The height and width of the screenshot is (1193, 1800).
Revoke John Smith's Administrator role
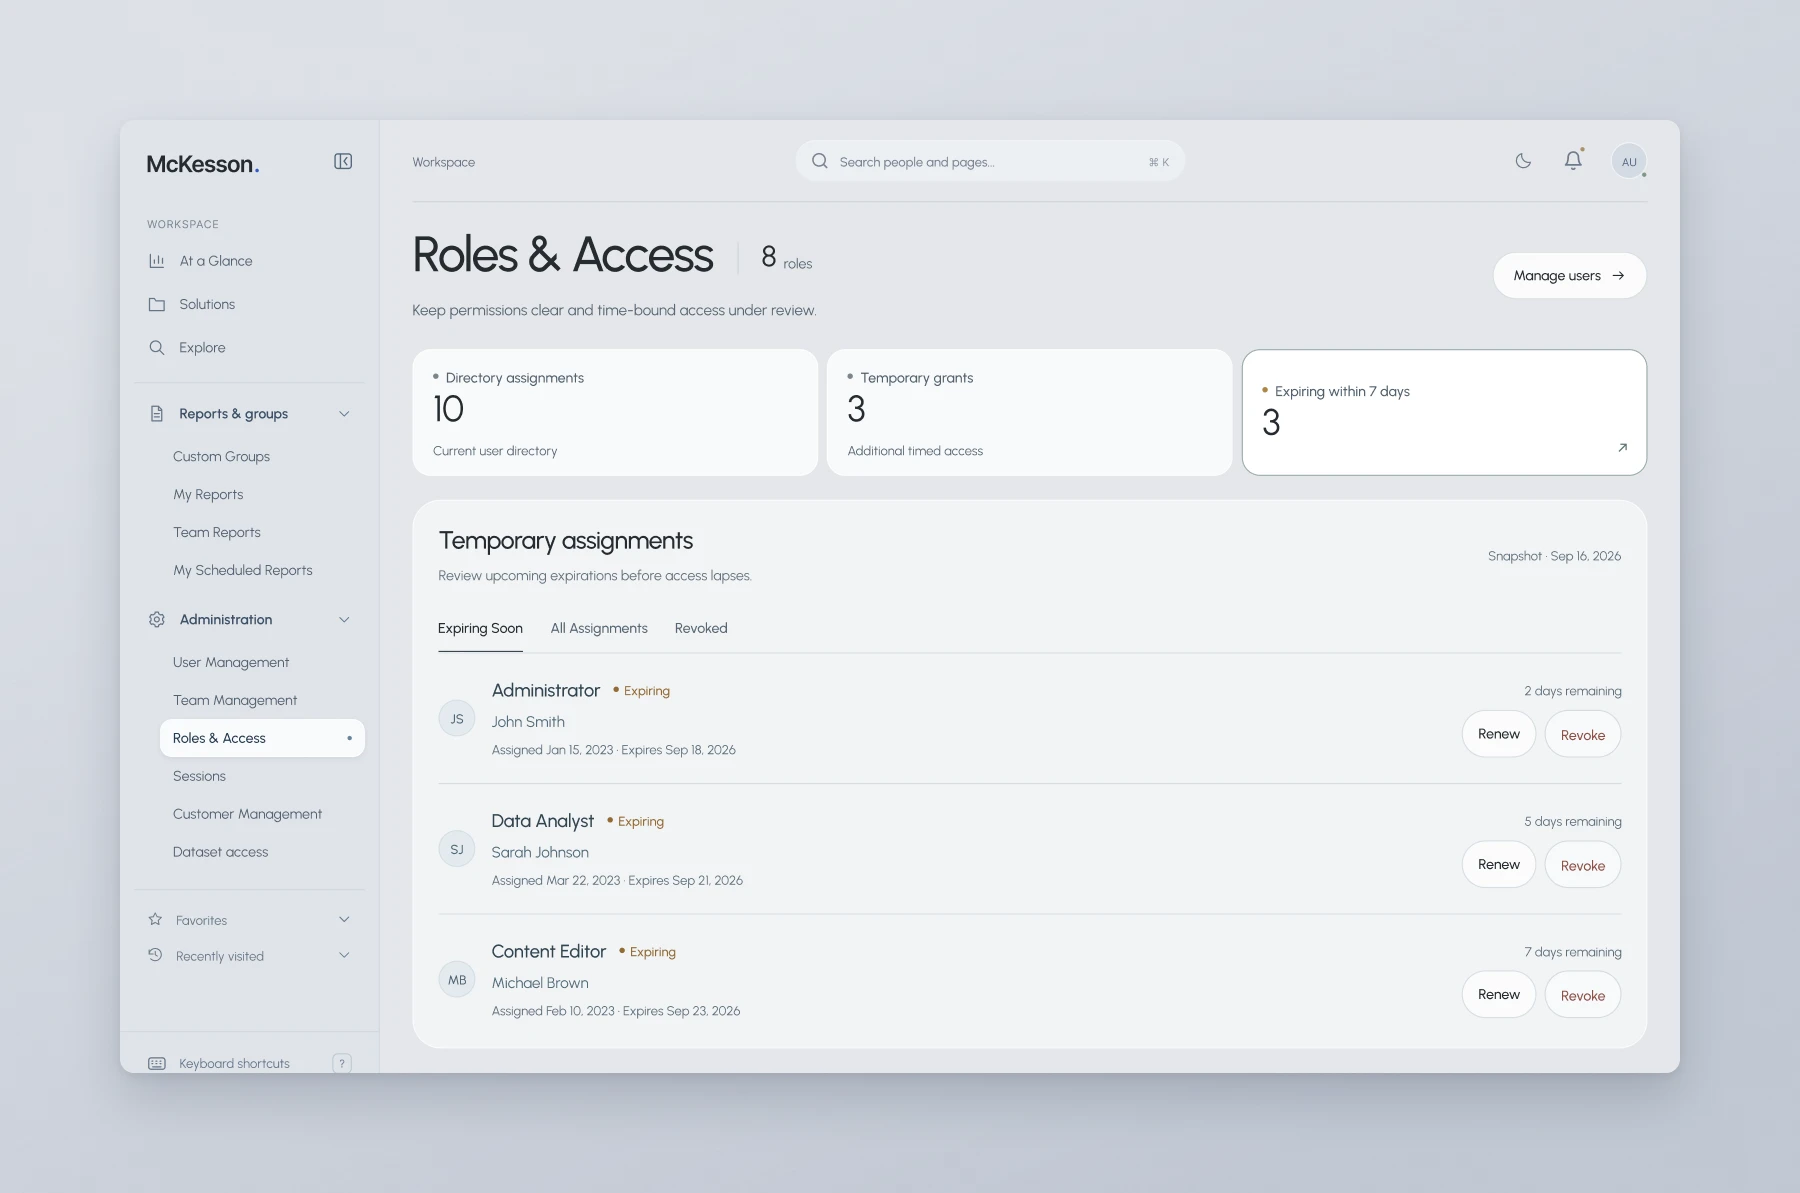coord(1582,734)
